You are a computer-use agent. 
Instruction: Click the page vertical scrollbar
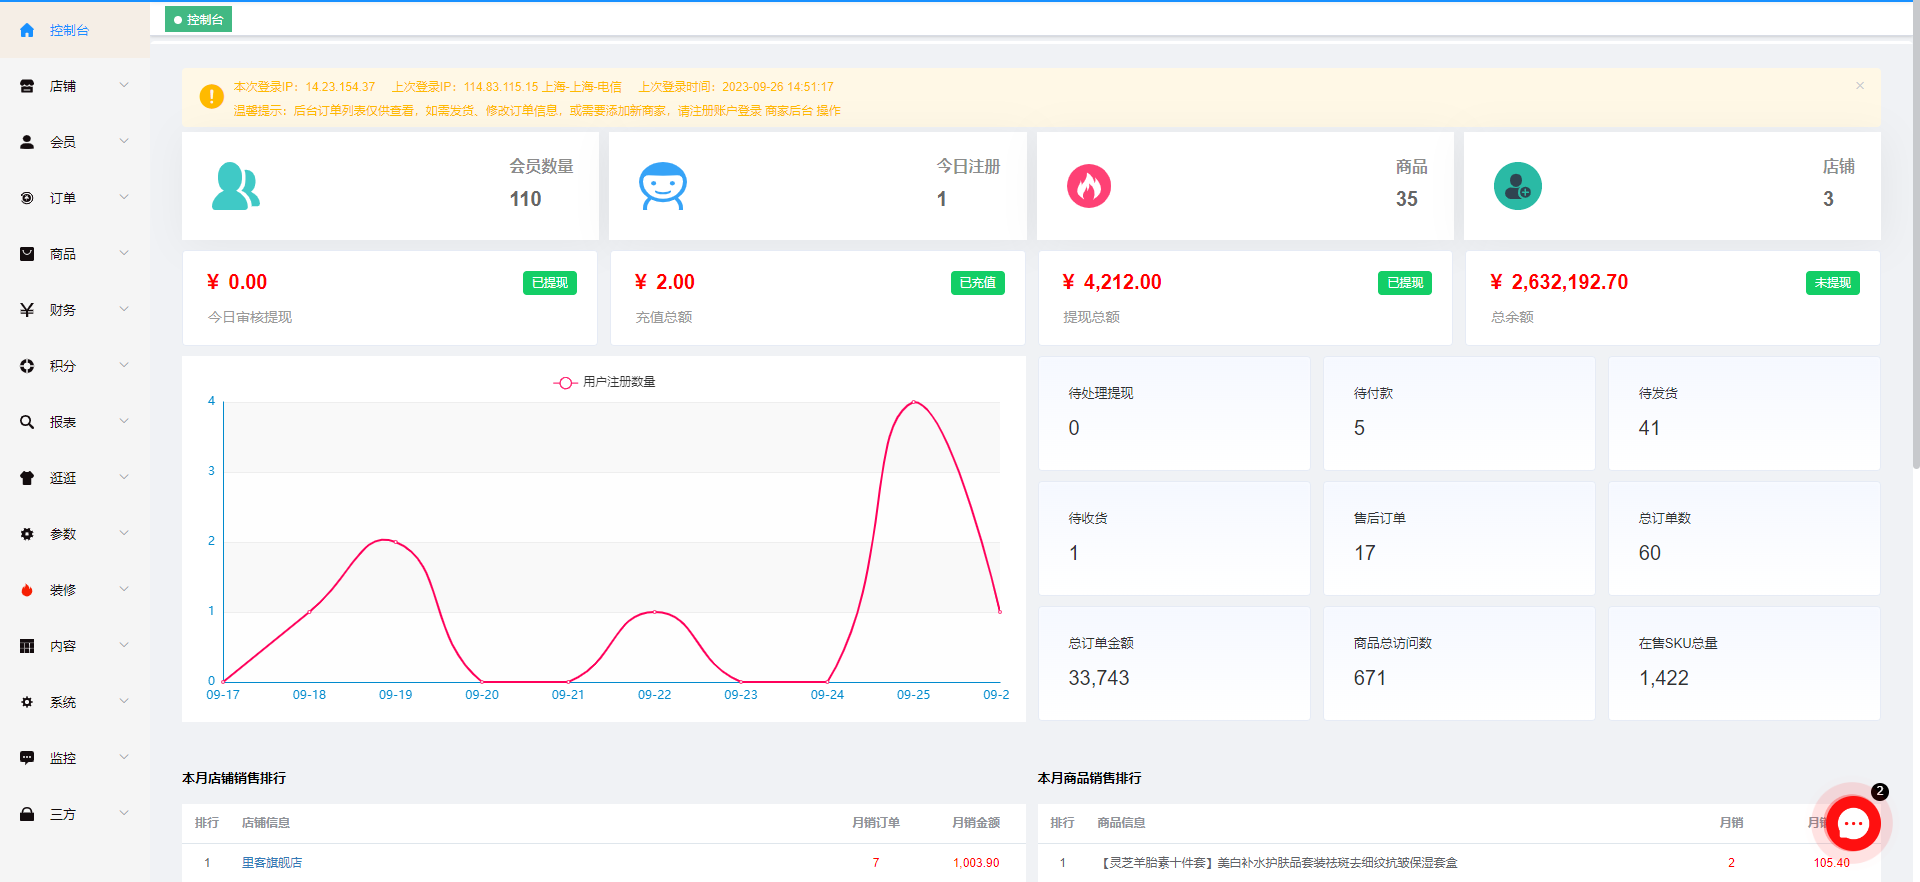click(x=1915, y=235)
